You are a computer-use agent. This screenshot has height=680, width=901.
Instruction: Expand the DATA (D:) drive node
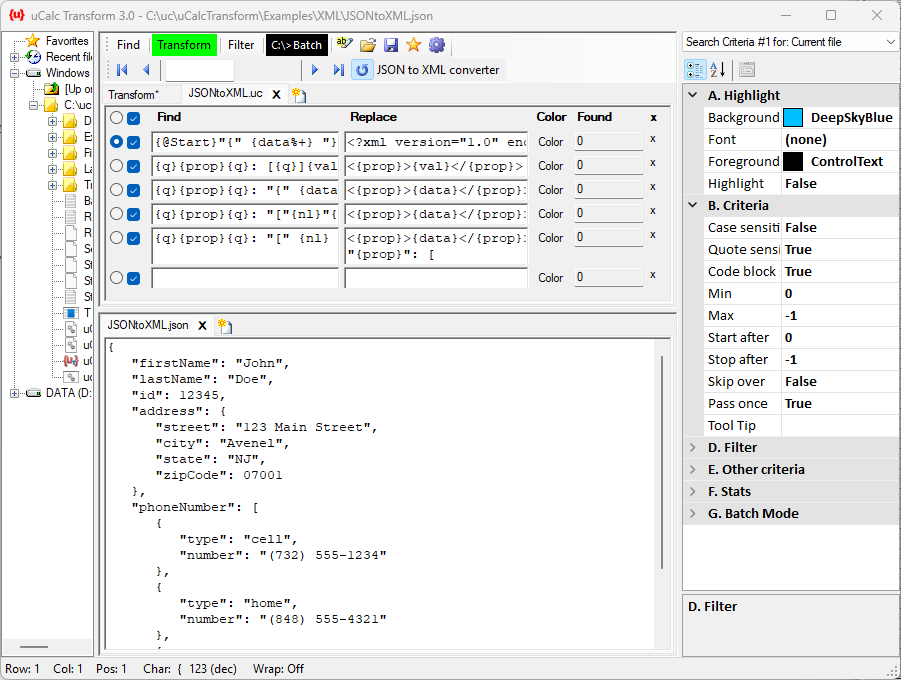(14, 393)
